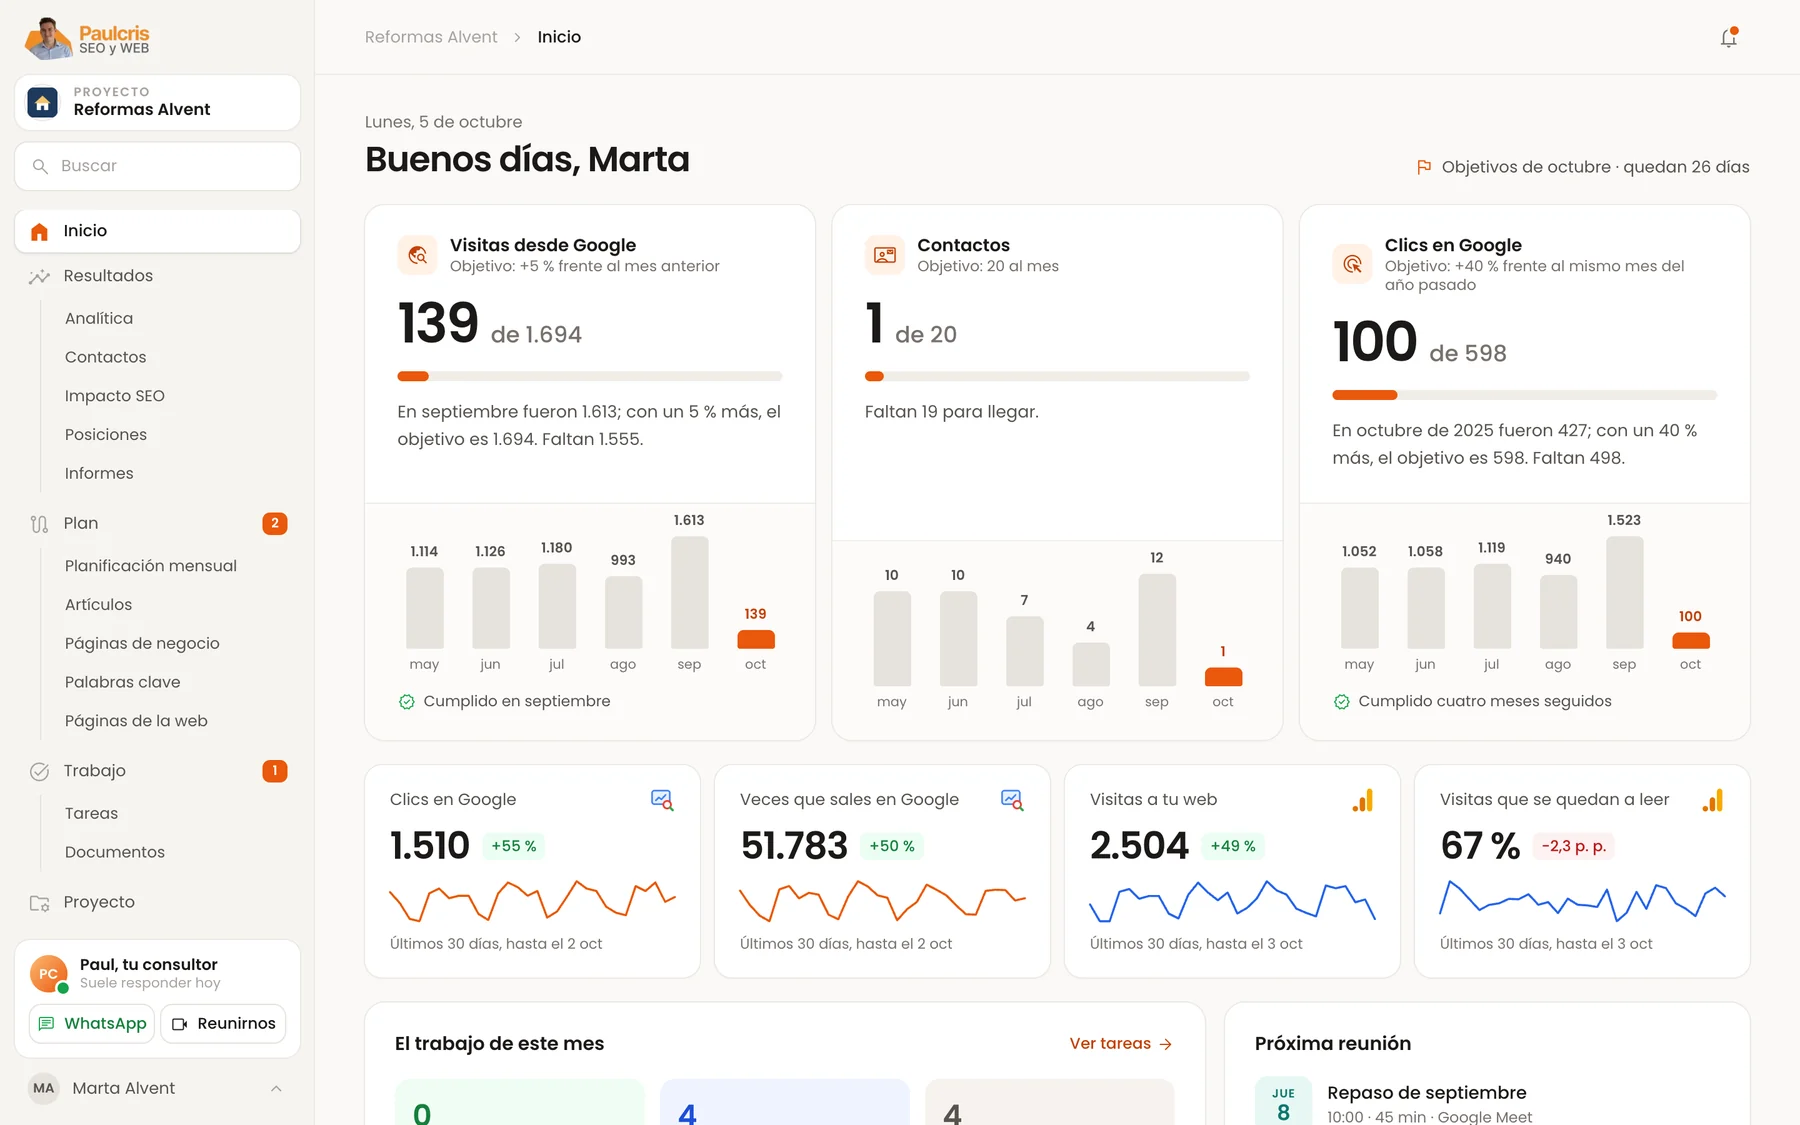
Task: Open Analítica in the sidebar
Action: click(x=99, y=318)
